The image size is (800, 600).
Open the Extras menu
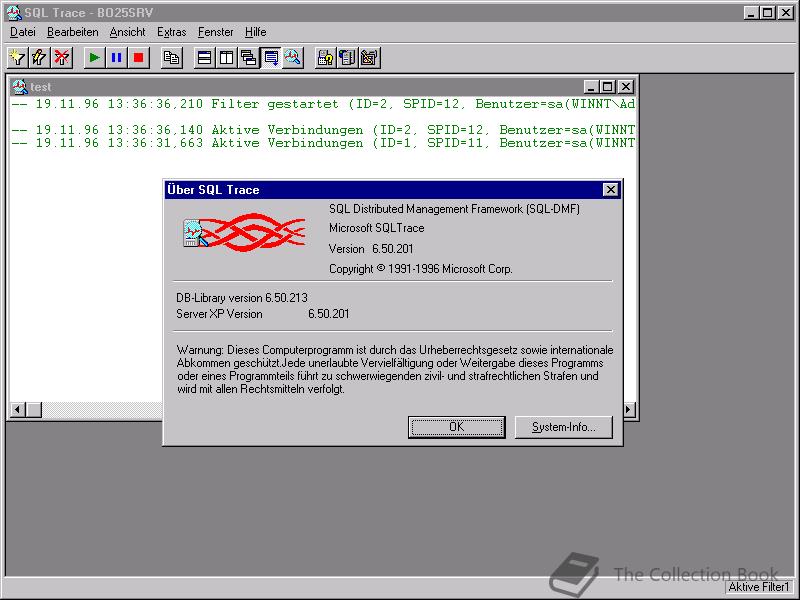(171, 32)
